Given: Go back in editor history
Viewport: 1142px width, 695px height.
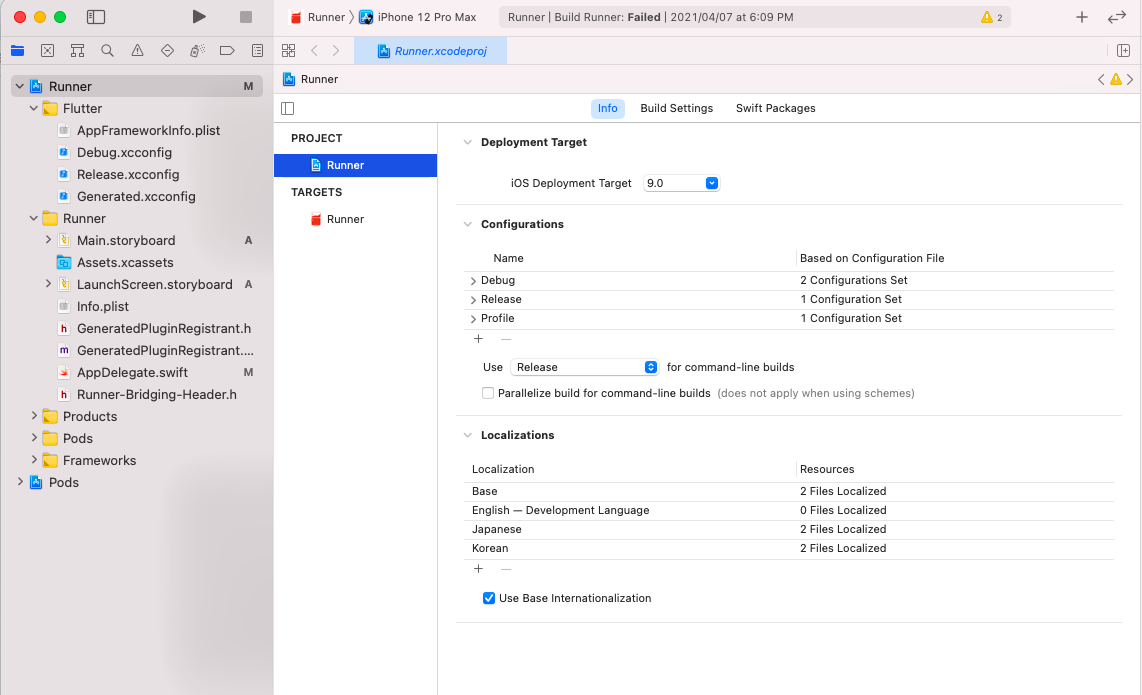Looking at the screenshot, I should pos(315,50).
